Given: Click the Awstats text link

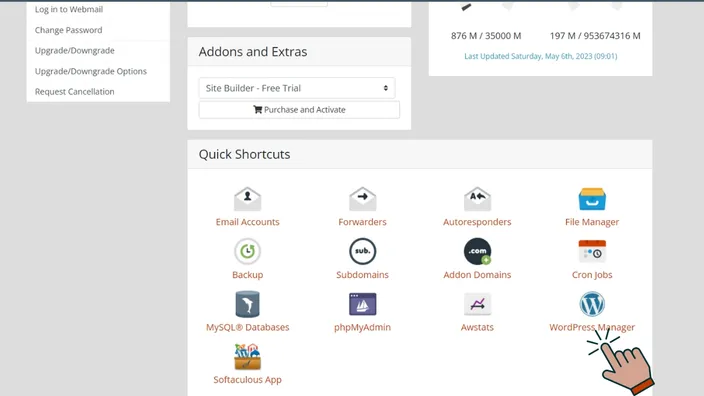Looking at the screenshot, I should [x=477, y=327].
